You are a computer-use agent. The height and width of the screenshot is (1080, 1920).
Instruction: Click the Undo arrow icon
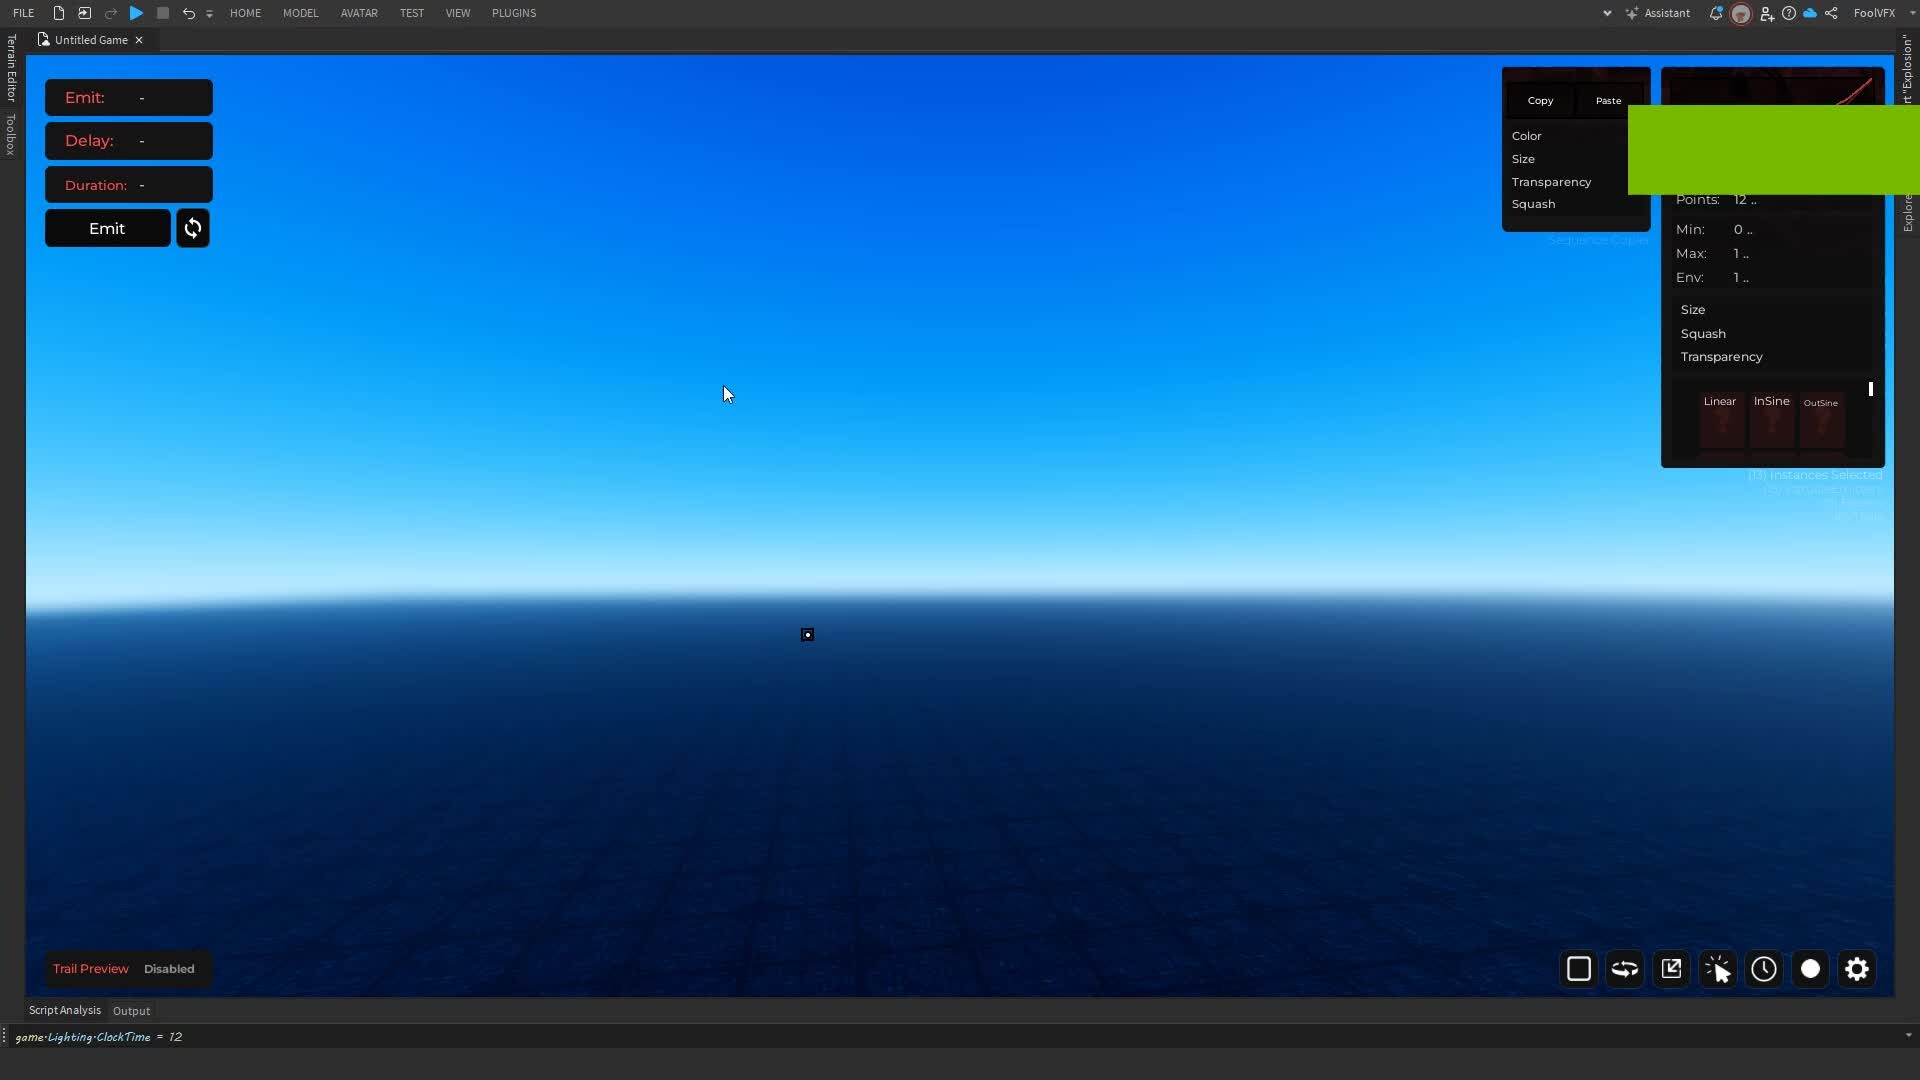pos(189,13)
